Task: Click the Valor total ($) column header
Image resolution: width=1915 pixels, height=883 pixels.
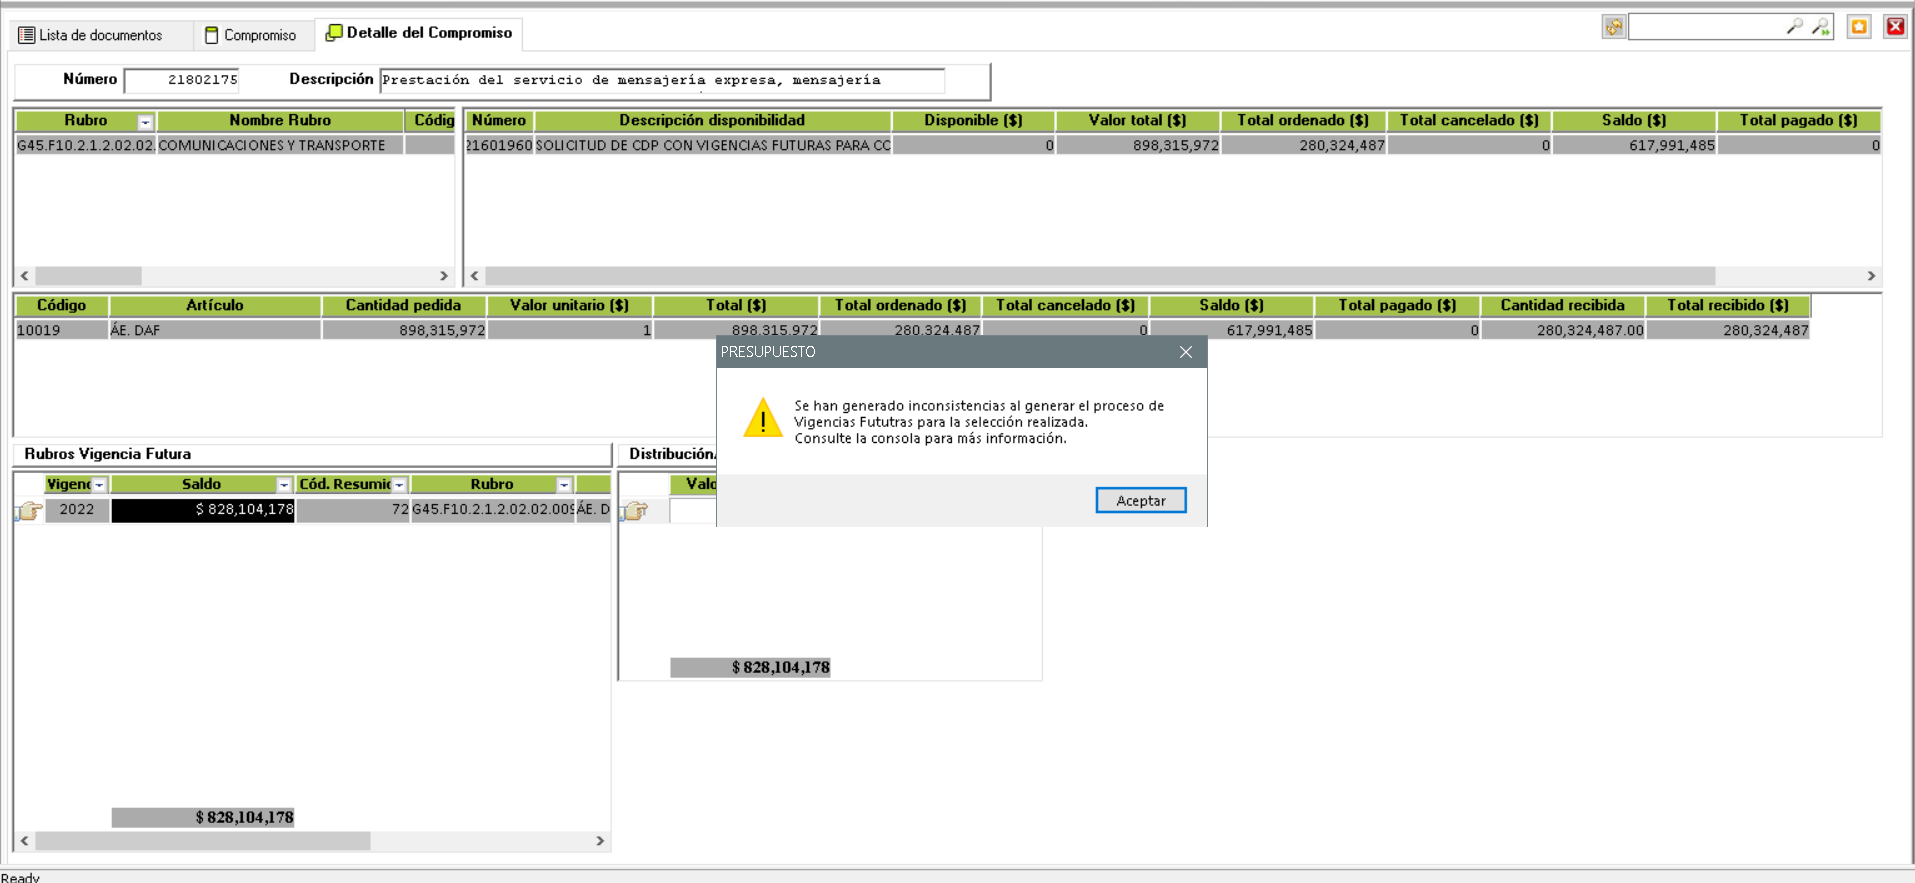Action: point(1138,120)
